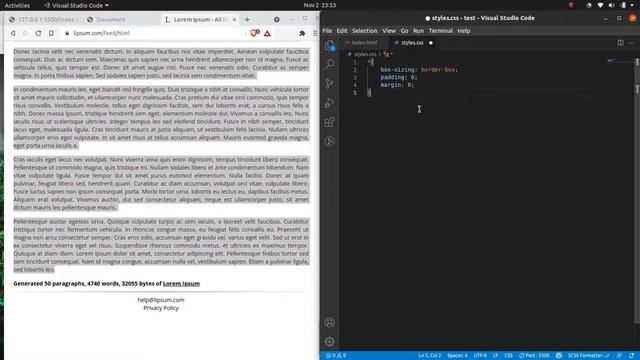The image size is (640, 360).
Task: Open the File menu in VS Code
Action: coord(327,31)
